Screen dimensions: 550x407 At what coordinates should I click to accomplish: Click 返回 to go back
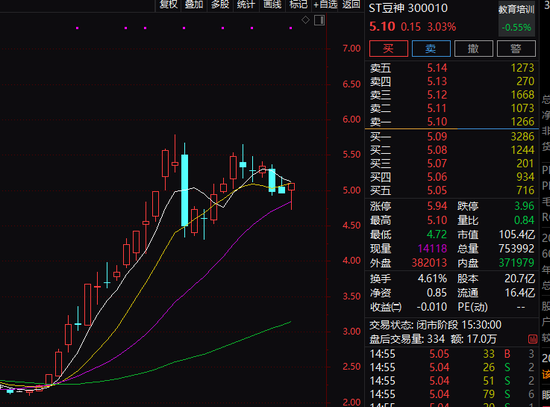click(x=351, y=5)
